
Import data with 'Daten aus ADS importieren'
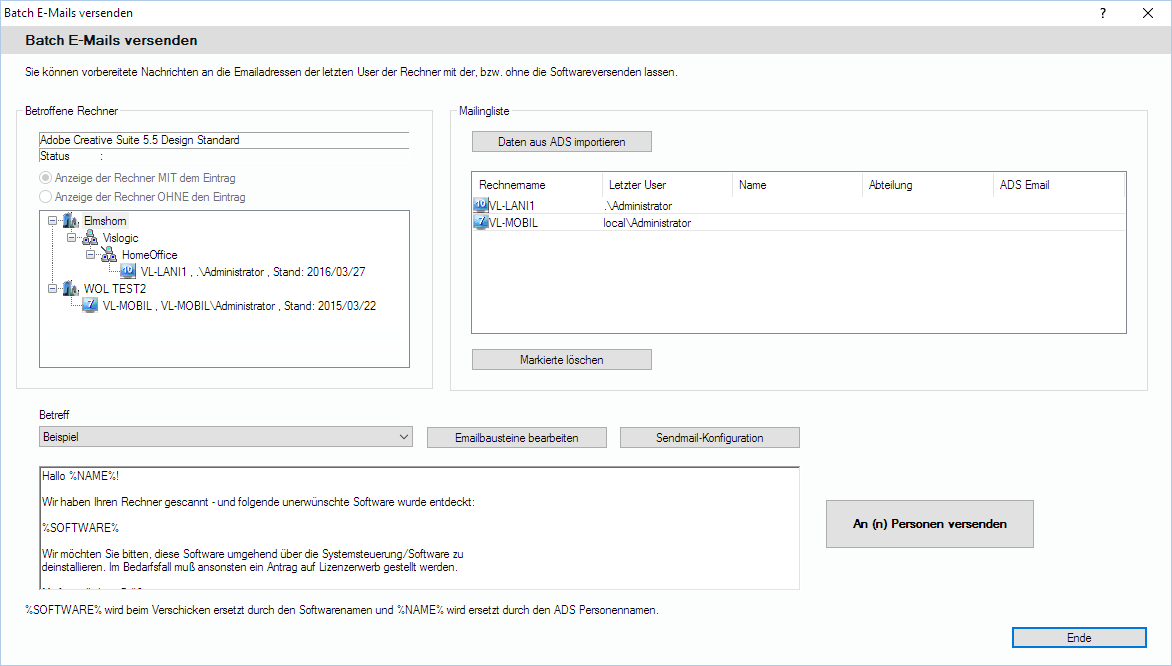point(561,141)
